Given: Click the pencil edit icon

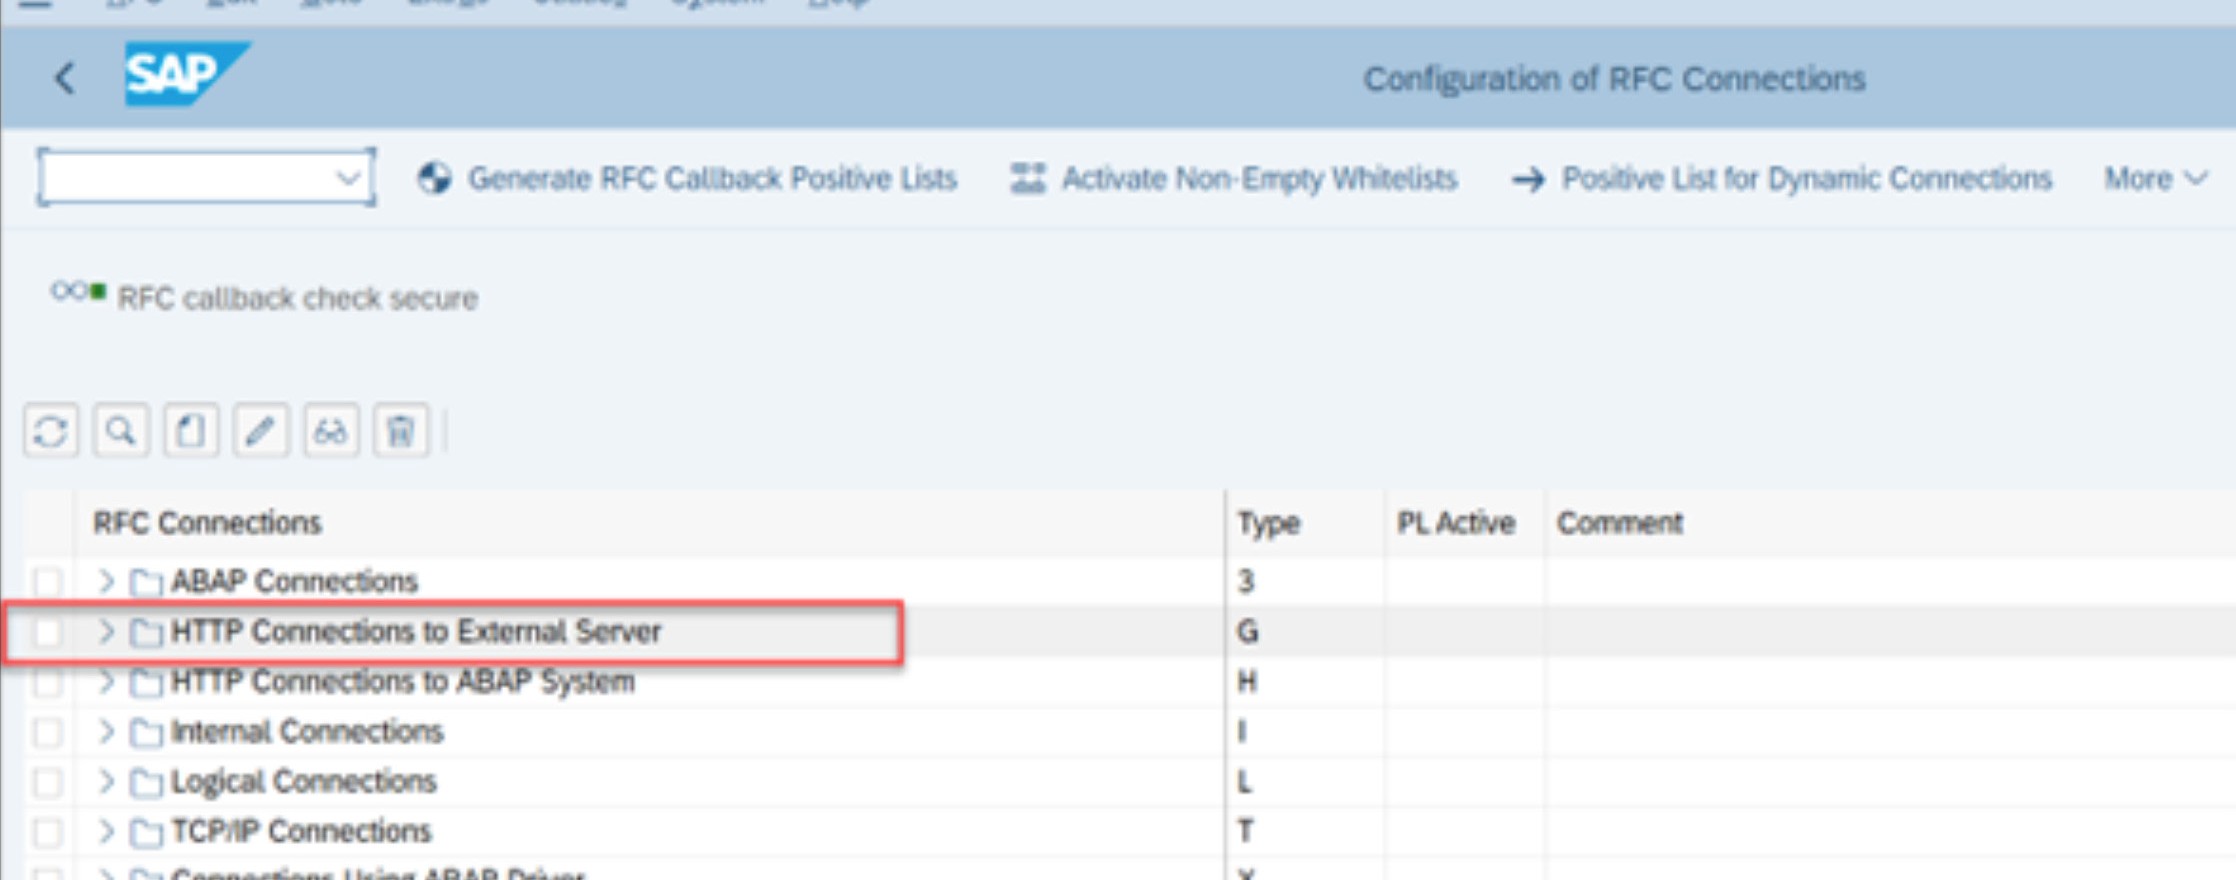Looking at the screenshot, I should [x=261, y=431].
